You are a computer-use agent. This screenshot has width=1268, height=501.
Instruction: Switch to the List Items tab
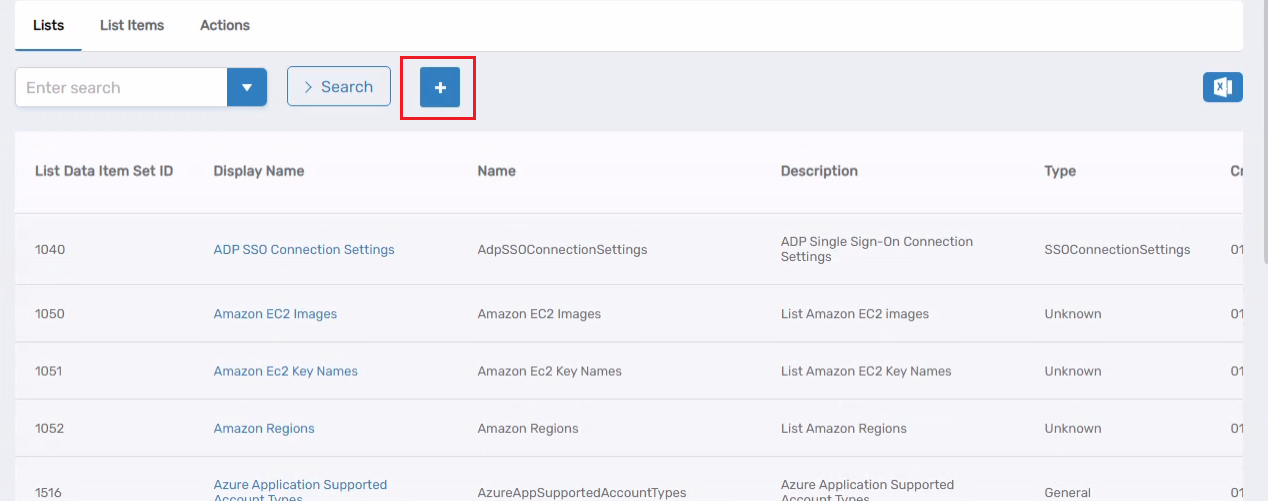click(x=132, y=25)
